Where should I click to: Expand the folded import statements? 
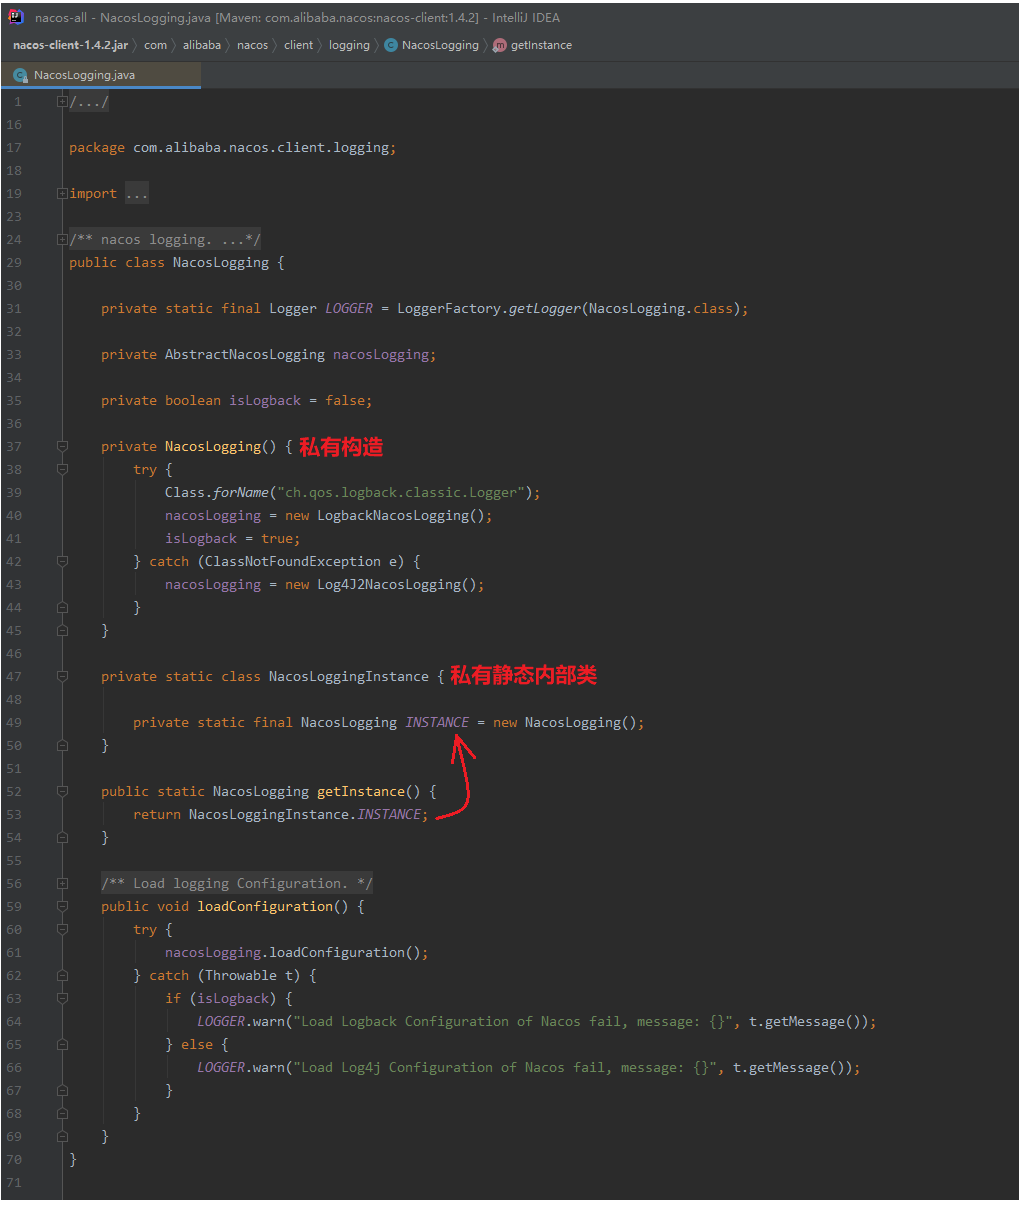[62, 193]
